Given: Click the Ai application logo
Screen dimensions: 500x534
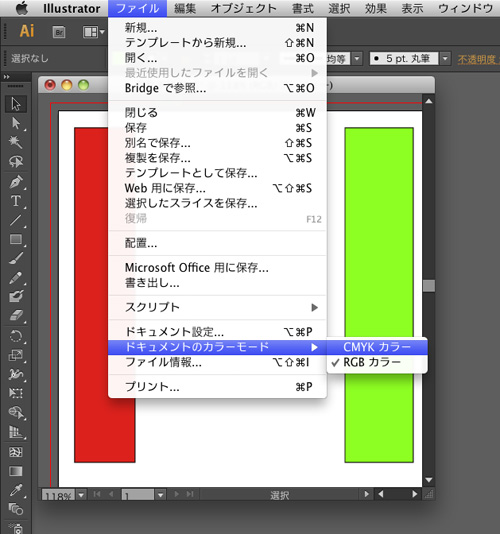Looking at the screenshot, I should pyautogui.click(x=27, y=31).
